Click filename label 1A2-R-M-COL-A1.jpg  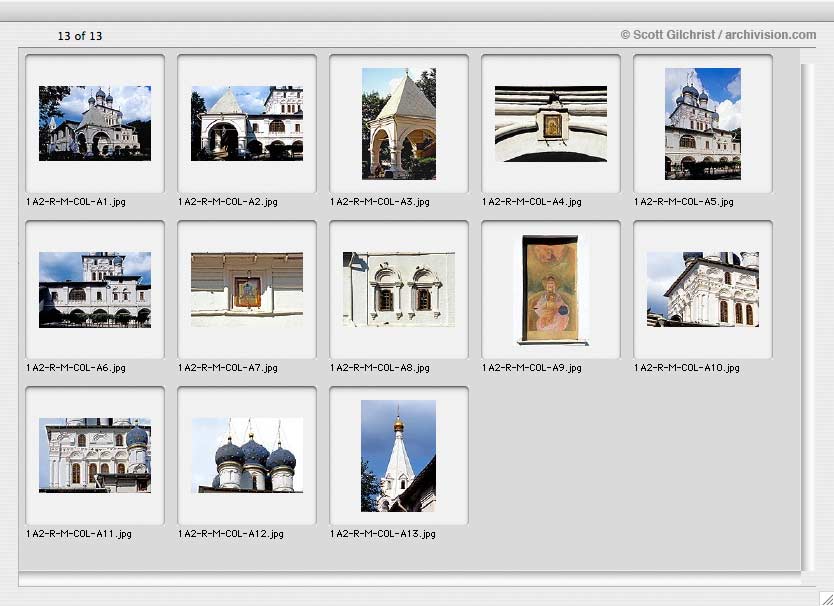click(x=76, y=202)
